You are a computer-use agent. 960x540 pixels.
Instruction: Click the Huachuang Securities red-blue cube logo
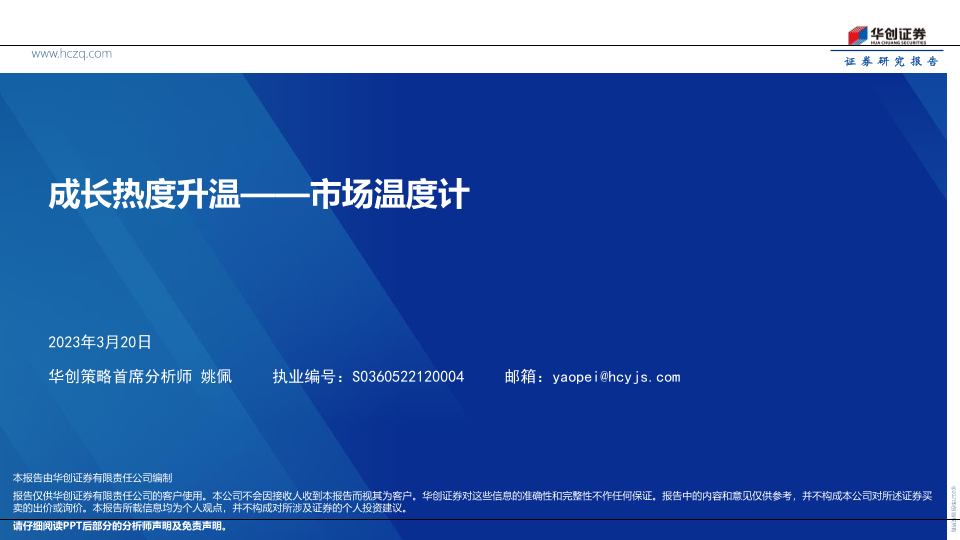pos(858,35)
